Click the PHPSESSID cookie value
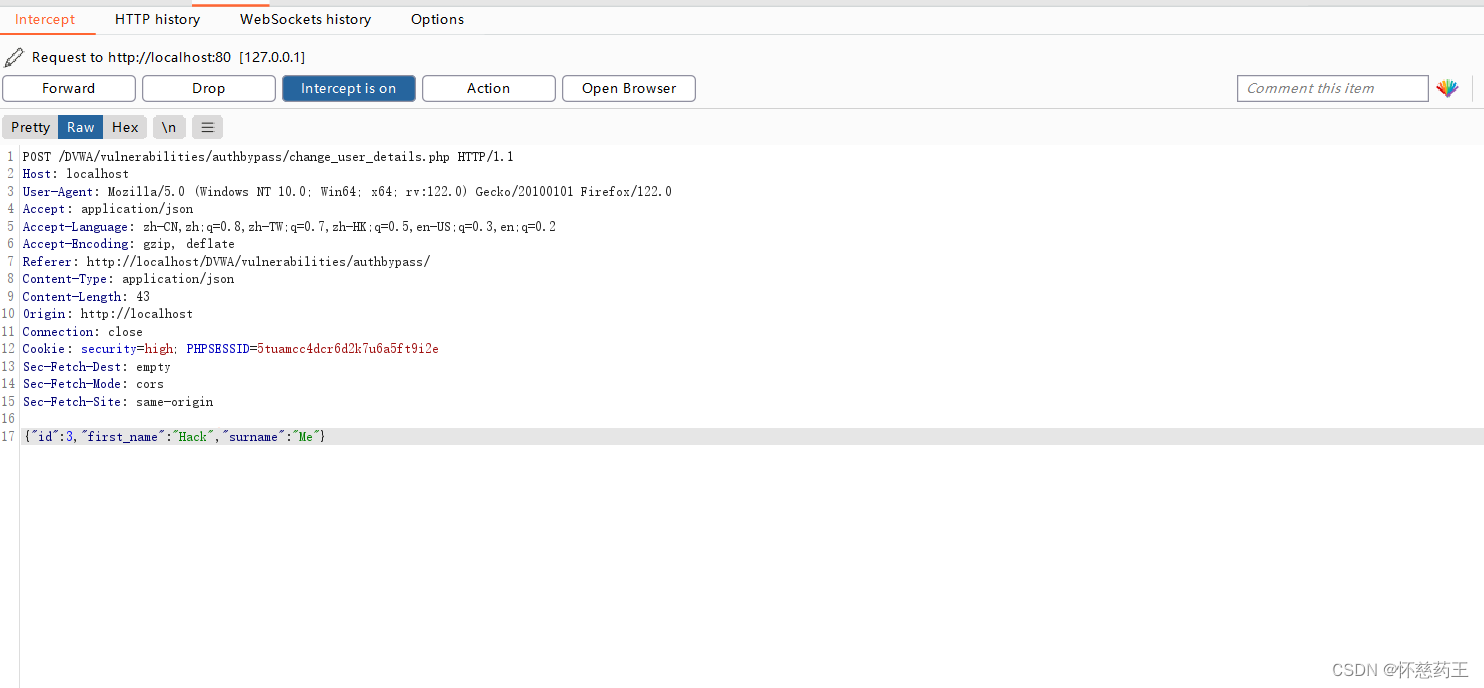 pyautogui.click(x=348, y=349)
